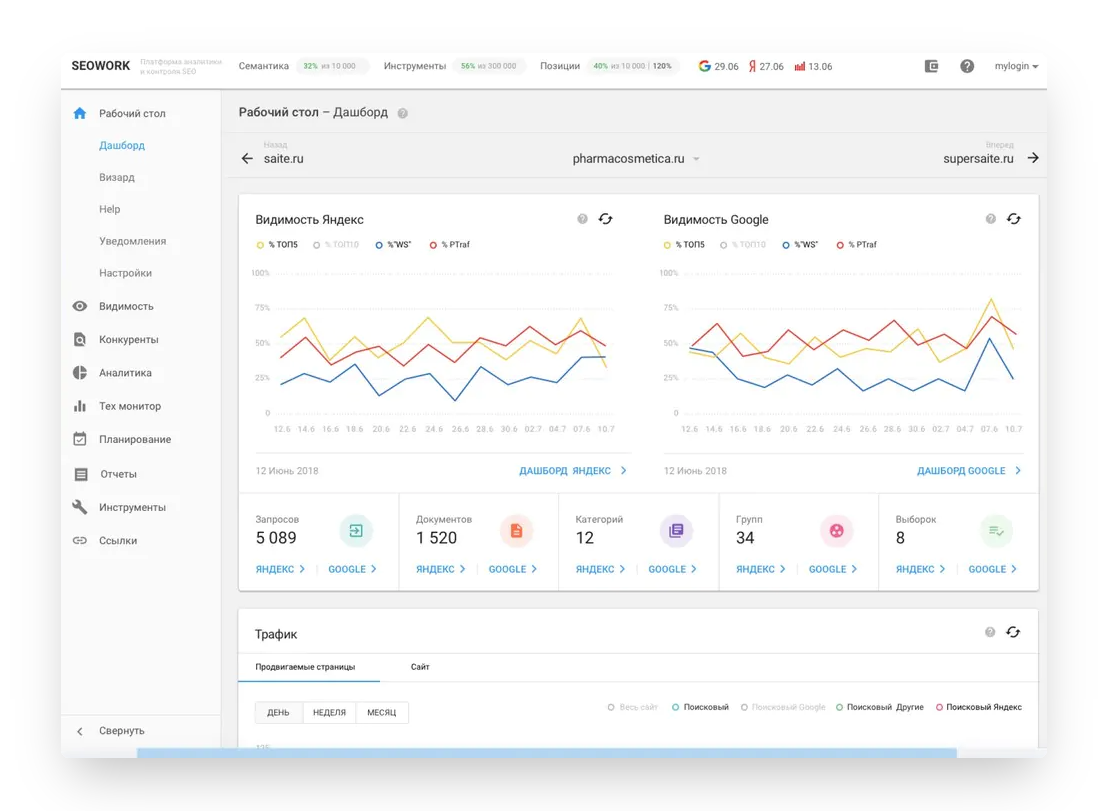Toggle Поисковый Яндекс traffic series
This screenshot has height=811, width=1108.
[x=979, y=707]
